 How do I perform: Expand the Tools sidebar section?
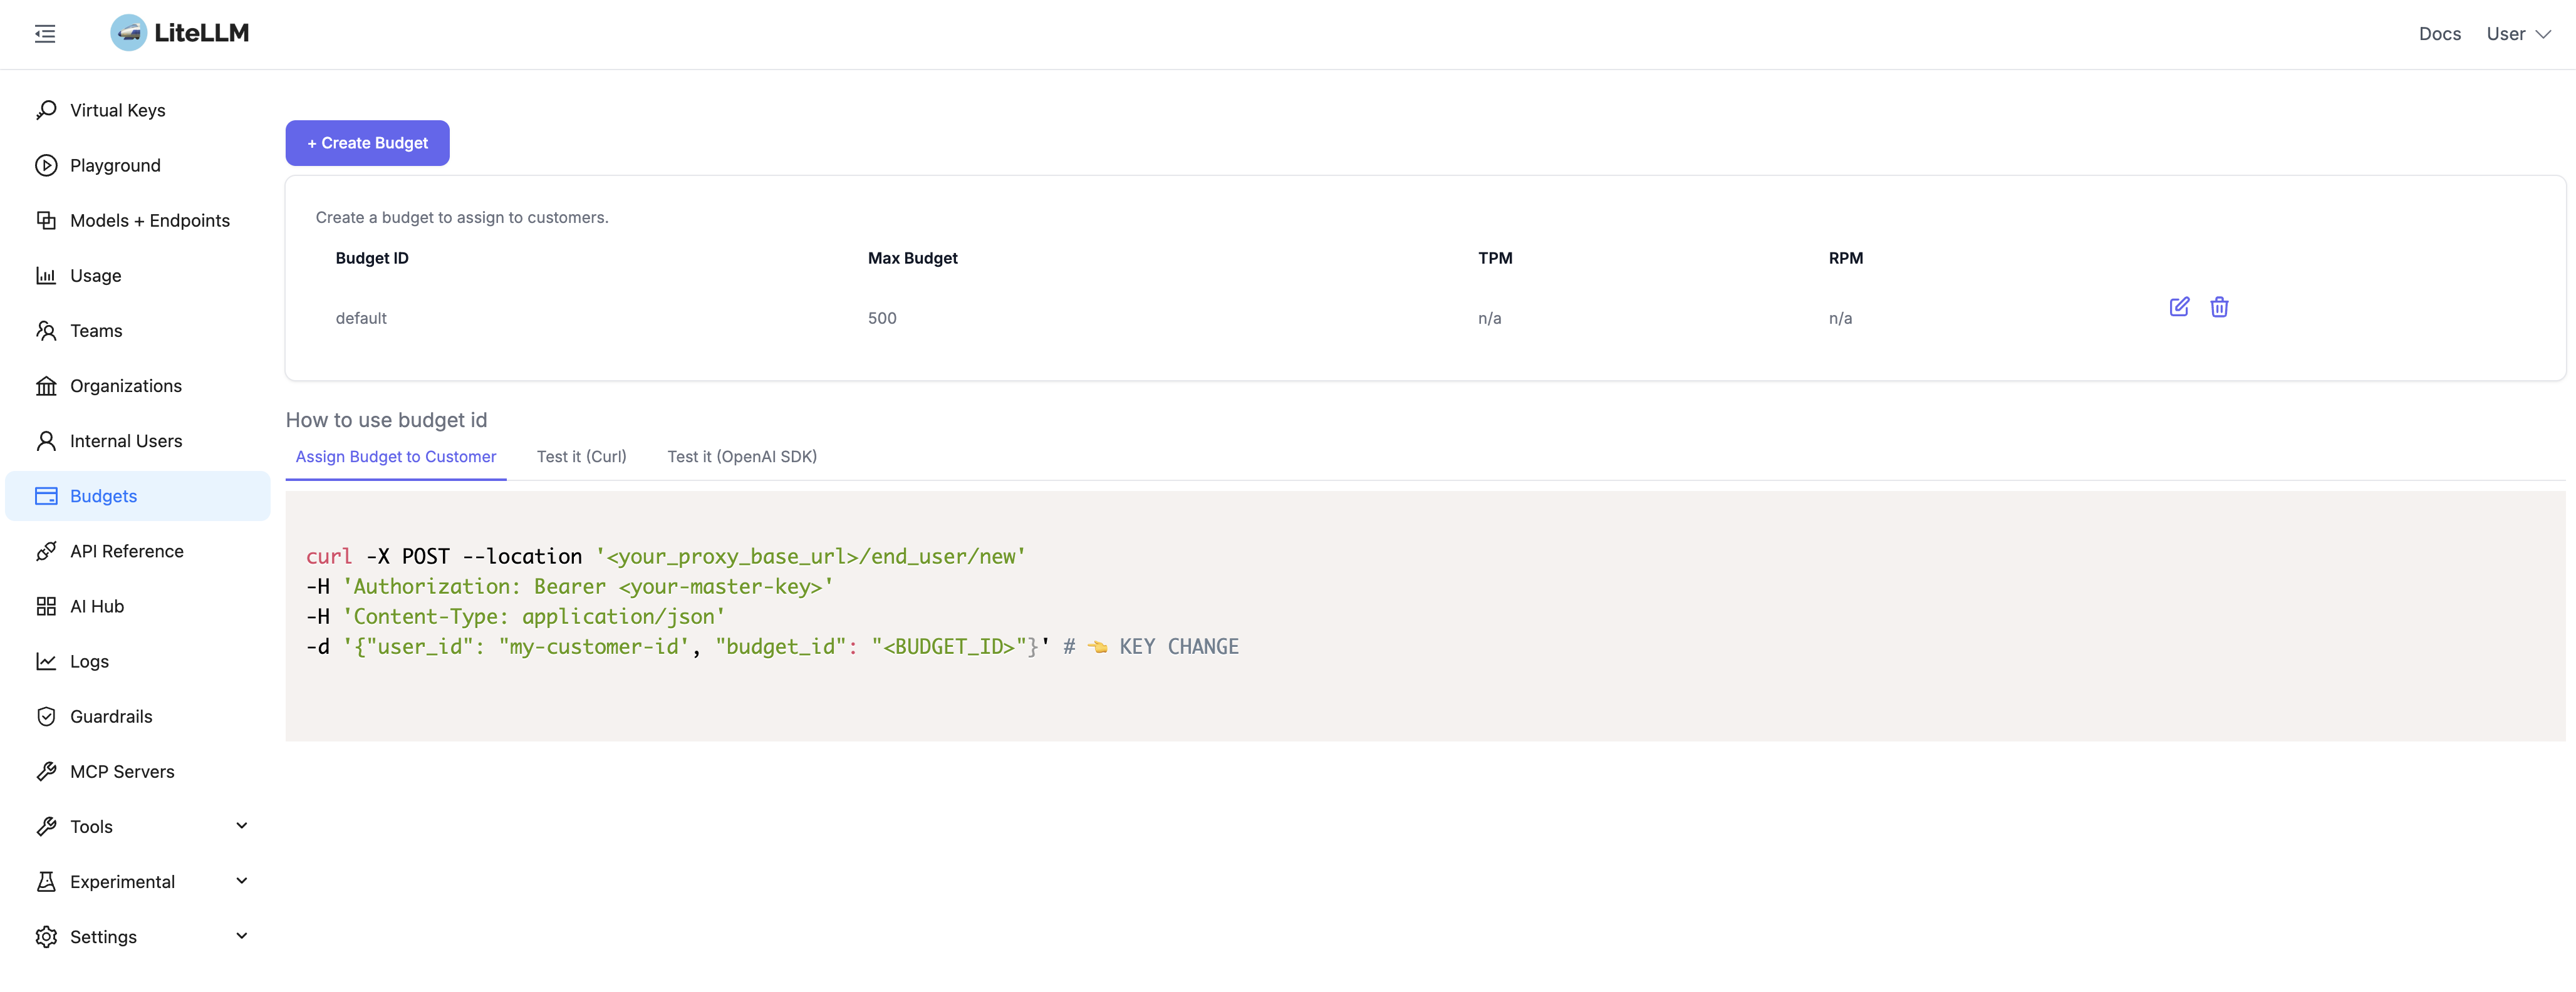[241, 826]
